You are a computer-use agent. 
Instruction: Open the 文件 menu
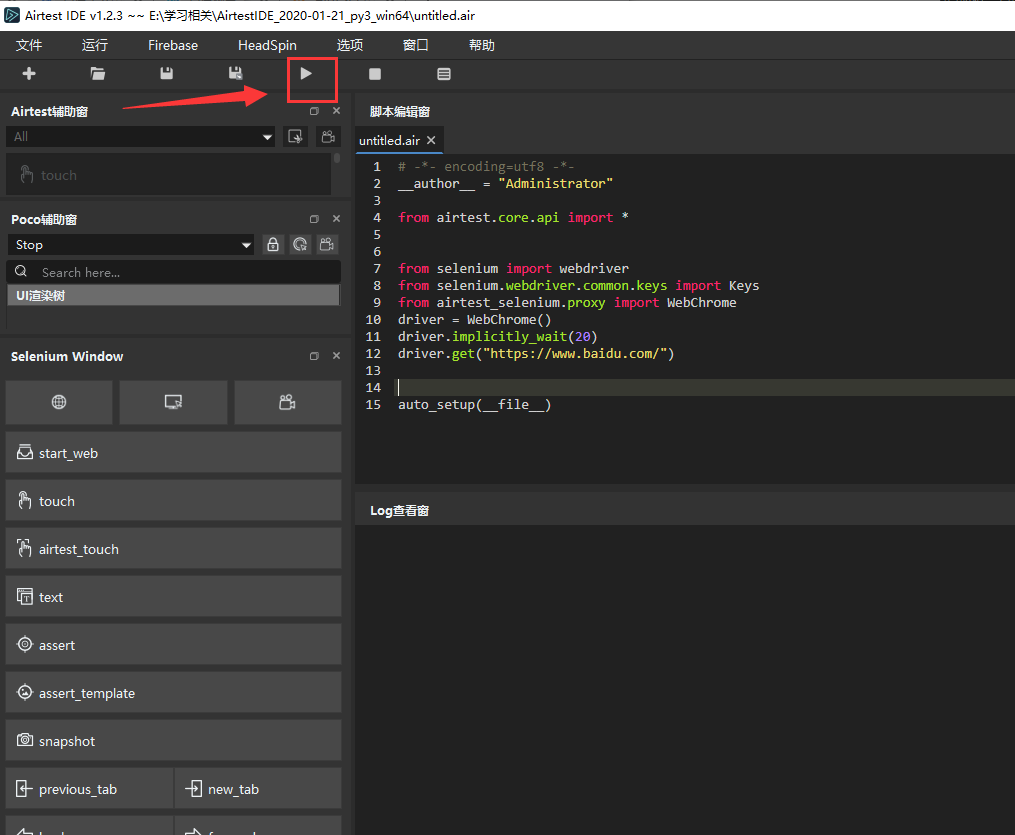coord(29,45)
